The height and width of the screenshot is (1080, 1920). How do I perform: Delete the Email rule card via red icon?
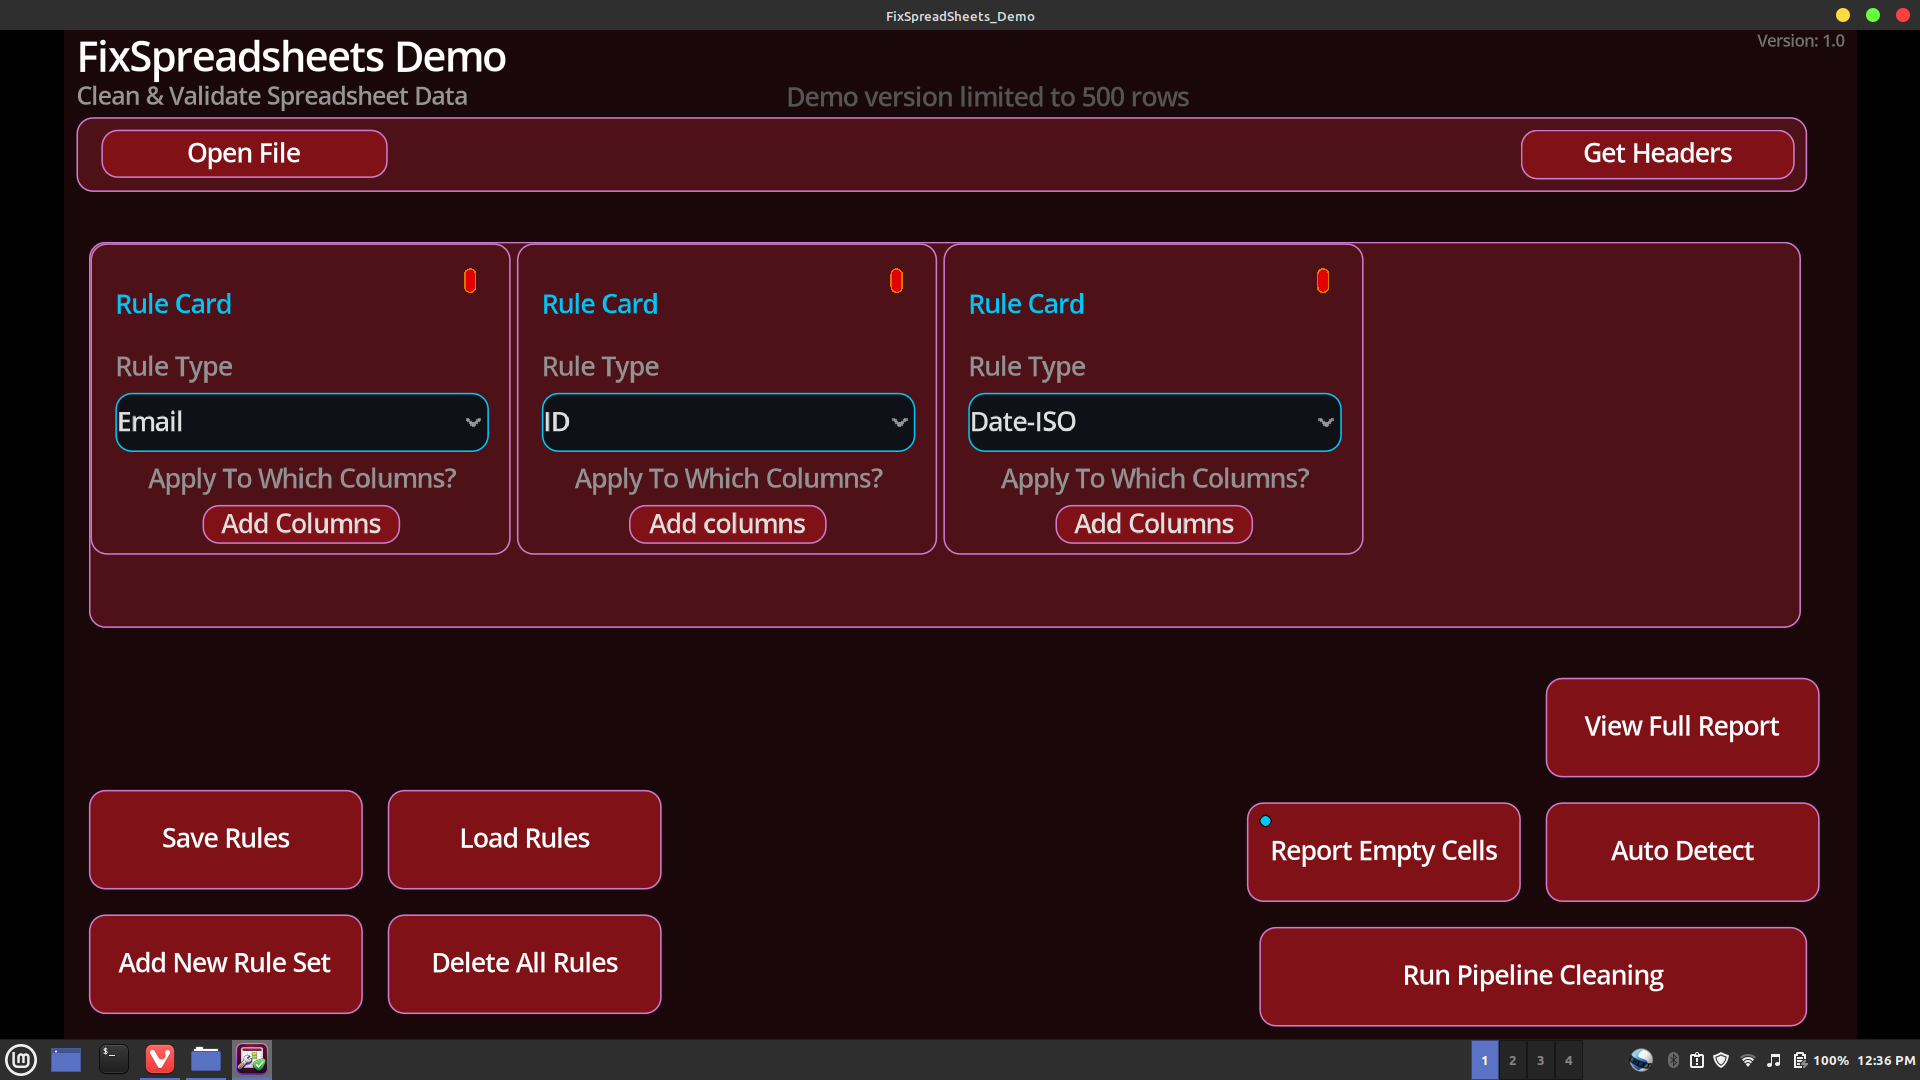[470, 281]
